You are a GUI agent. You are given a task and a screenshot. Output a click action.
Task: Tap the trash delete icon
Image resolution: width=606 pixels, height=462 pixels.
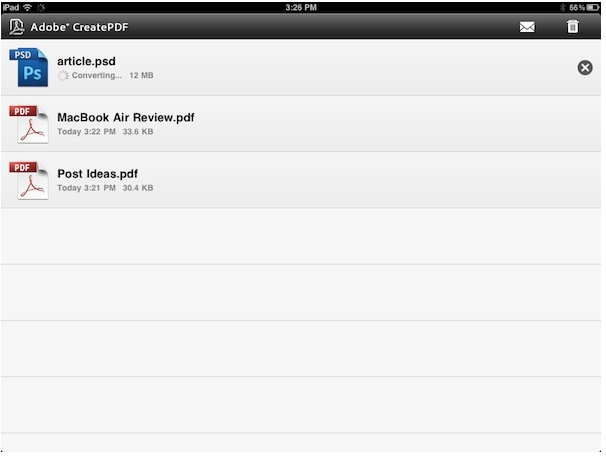(572, 27)
